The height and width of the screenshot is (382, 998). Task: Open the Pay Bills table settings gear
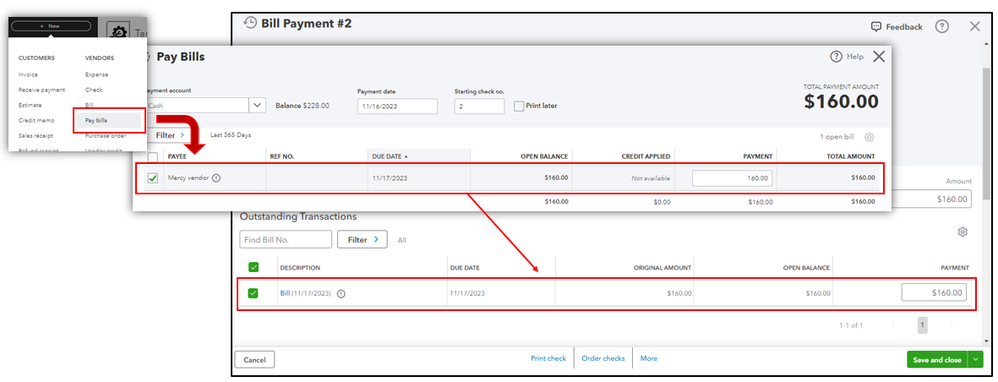869,138
